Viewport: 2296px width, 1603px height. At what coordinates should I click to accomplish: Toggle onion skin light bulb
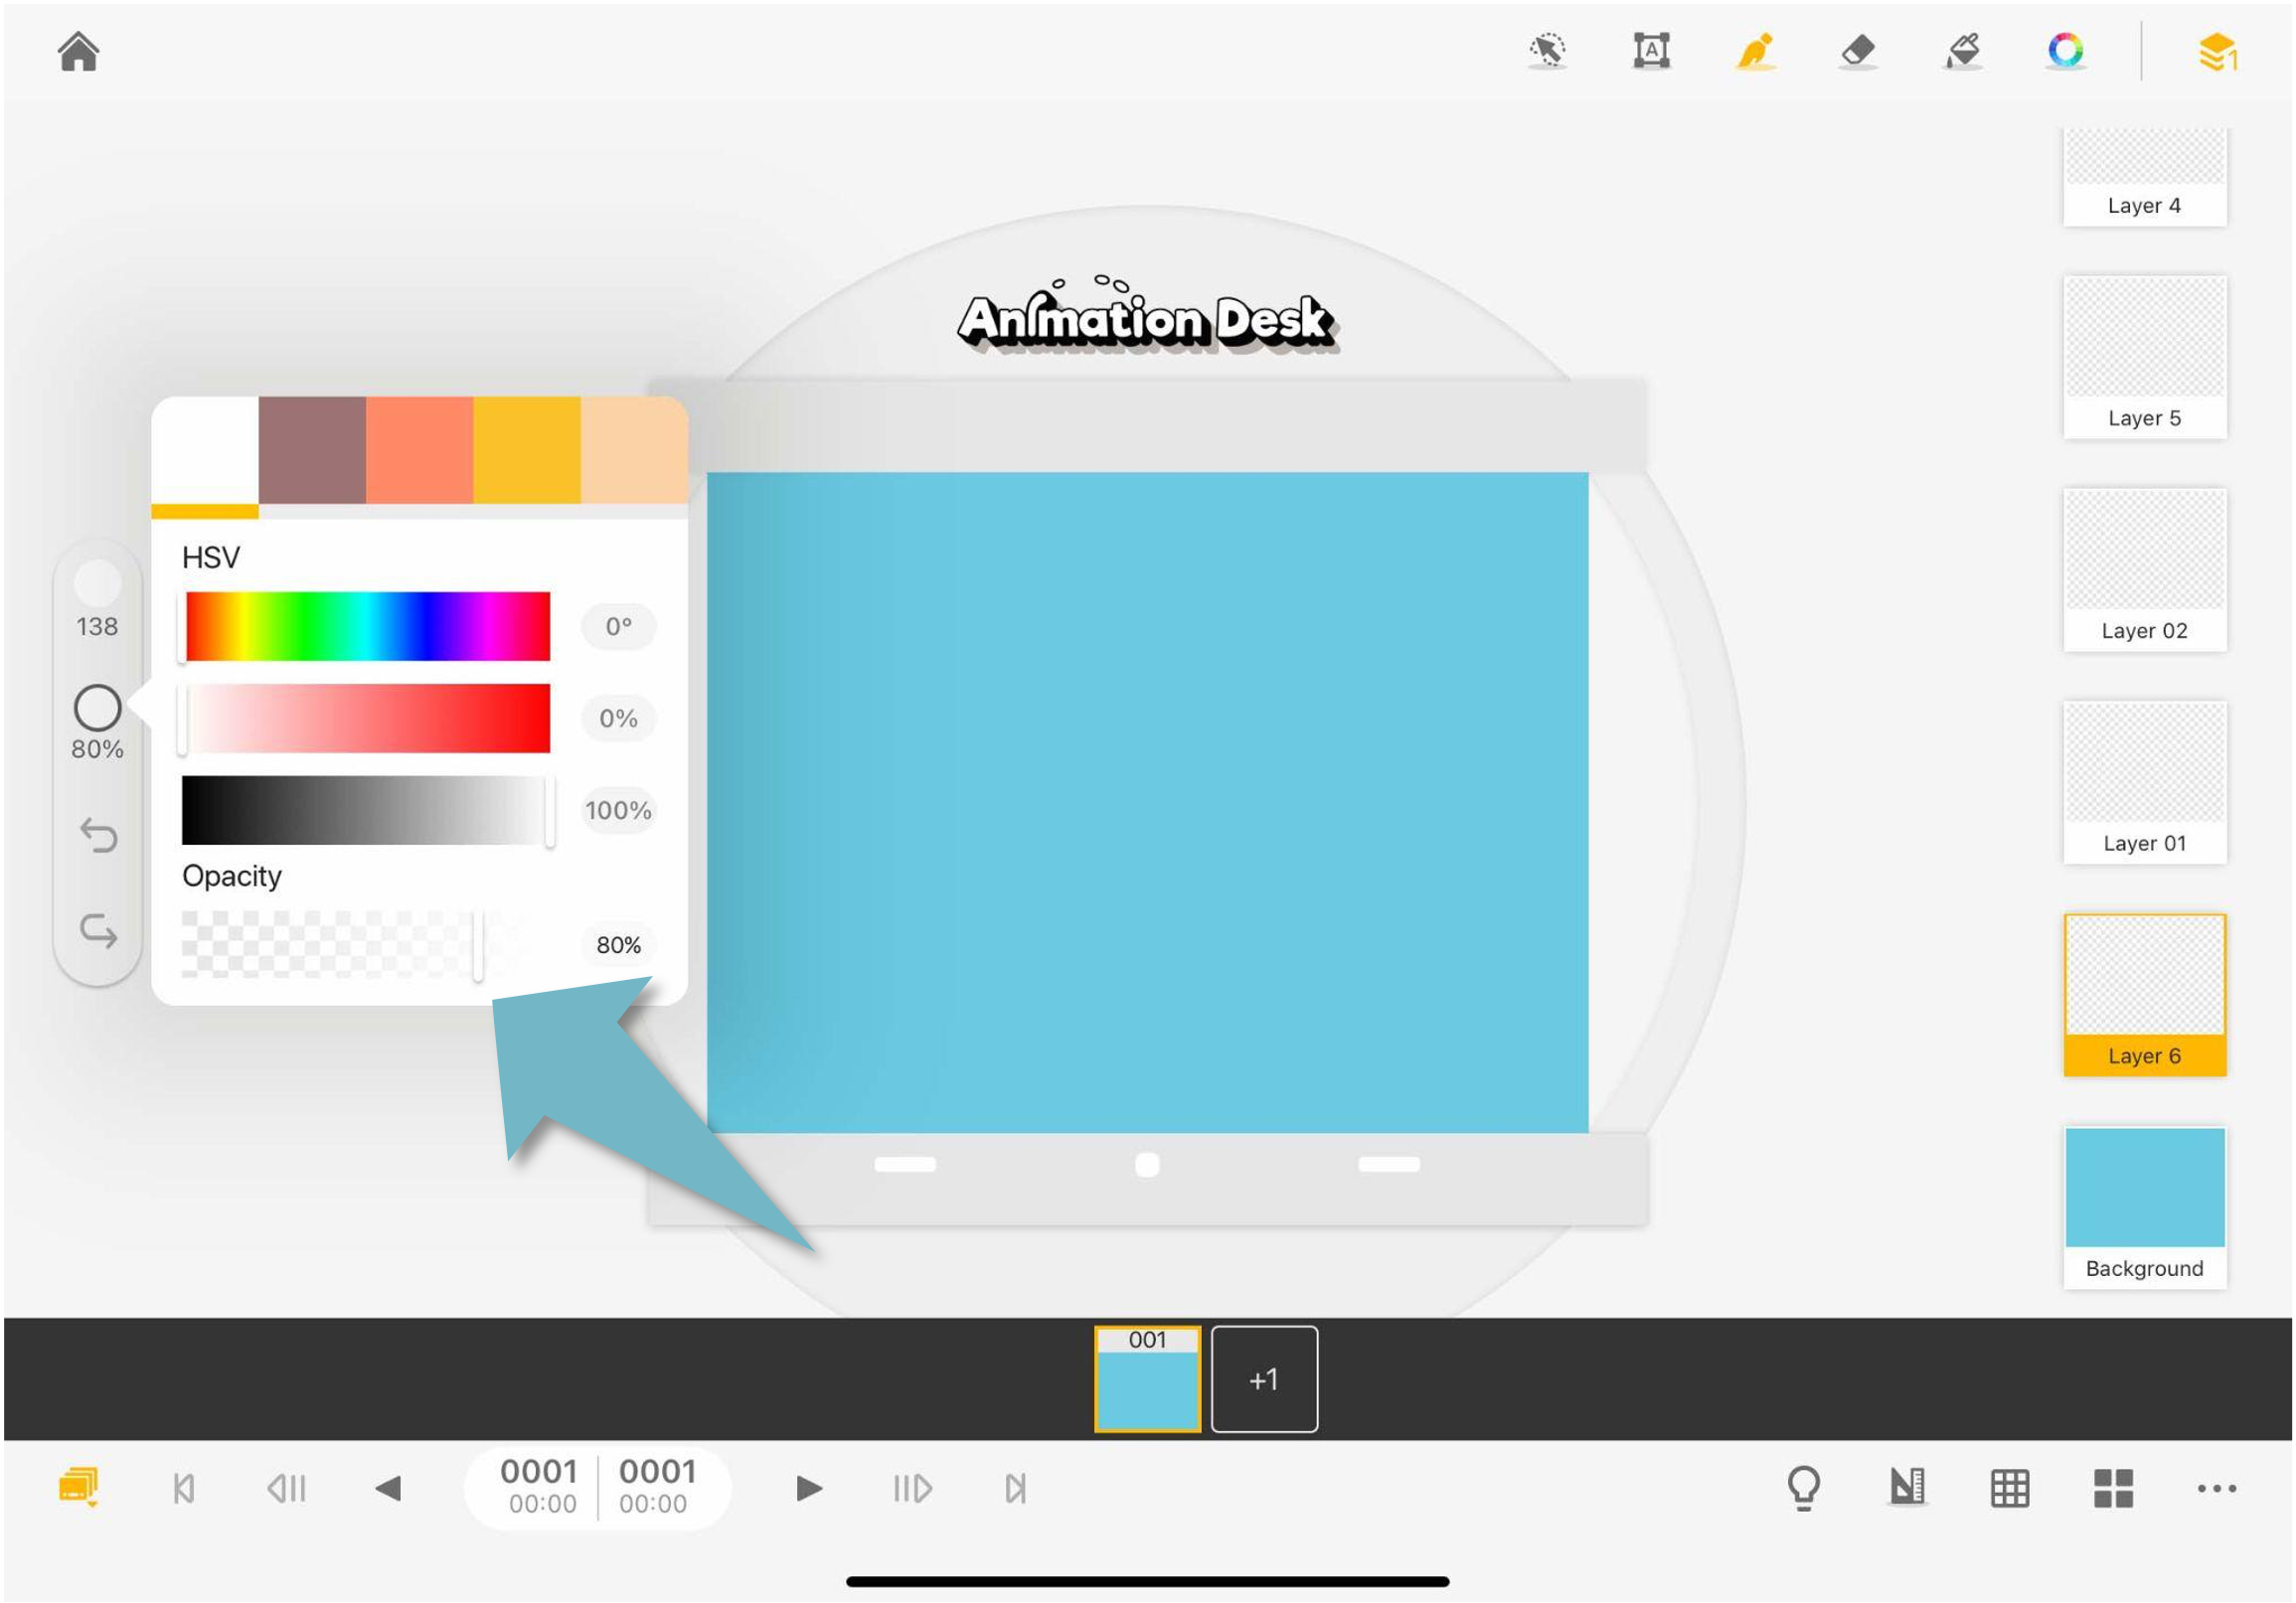(x=1804, y=1488)
